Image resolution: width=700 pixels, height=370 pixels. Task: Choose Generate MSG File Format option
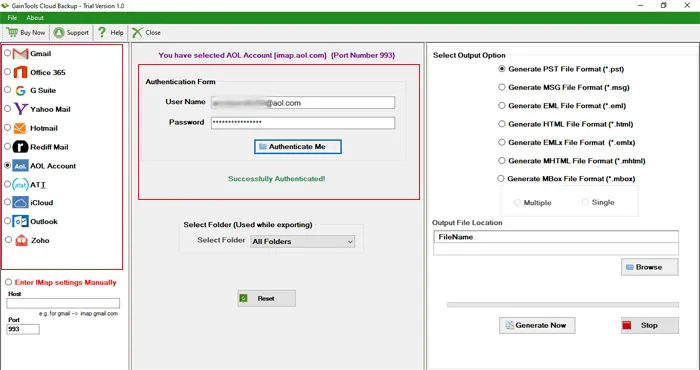pyautogui.click(x=502, y=87)
